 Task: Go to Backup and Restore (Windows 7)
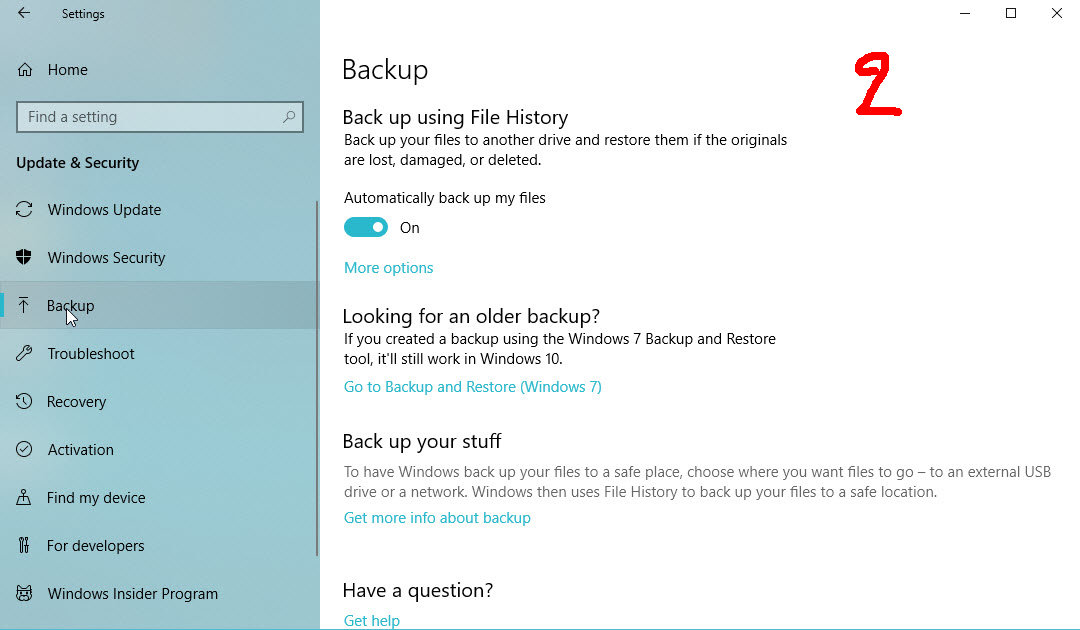473,387
